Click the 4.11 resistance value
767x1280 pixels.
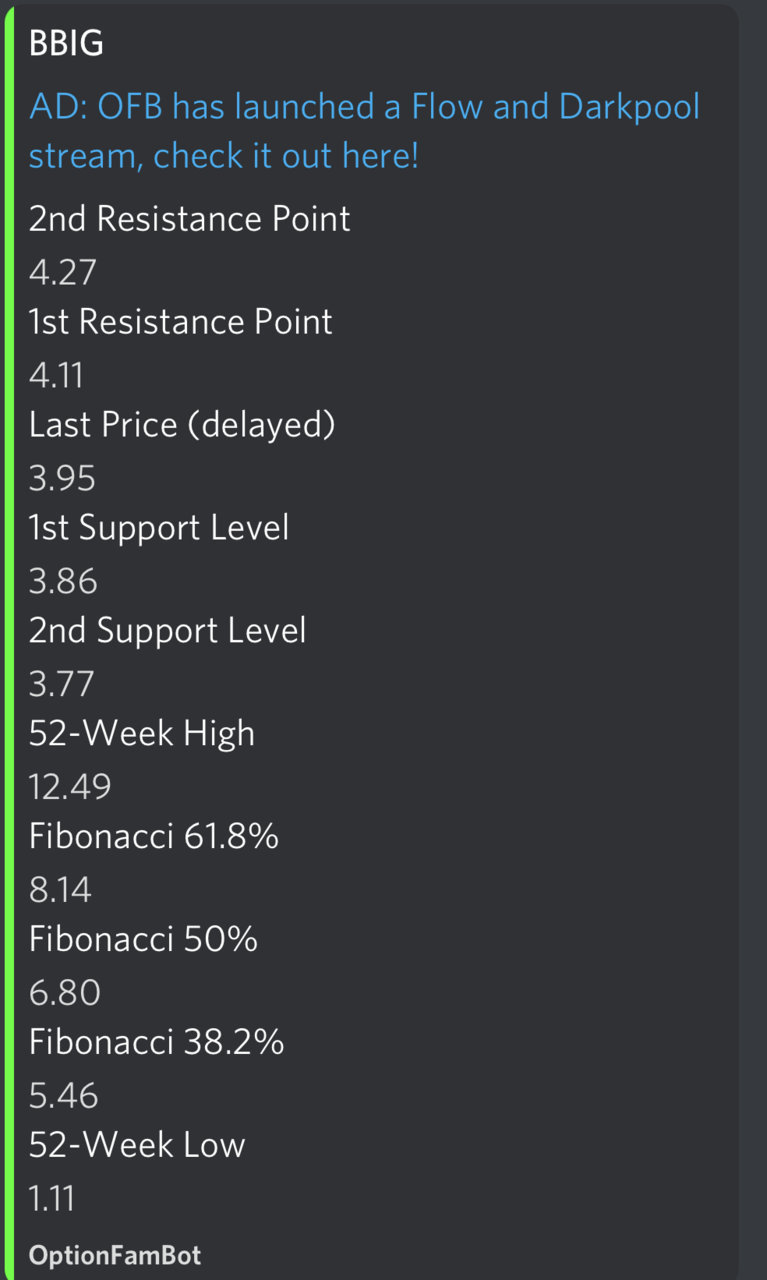pos(57,374)
